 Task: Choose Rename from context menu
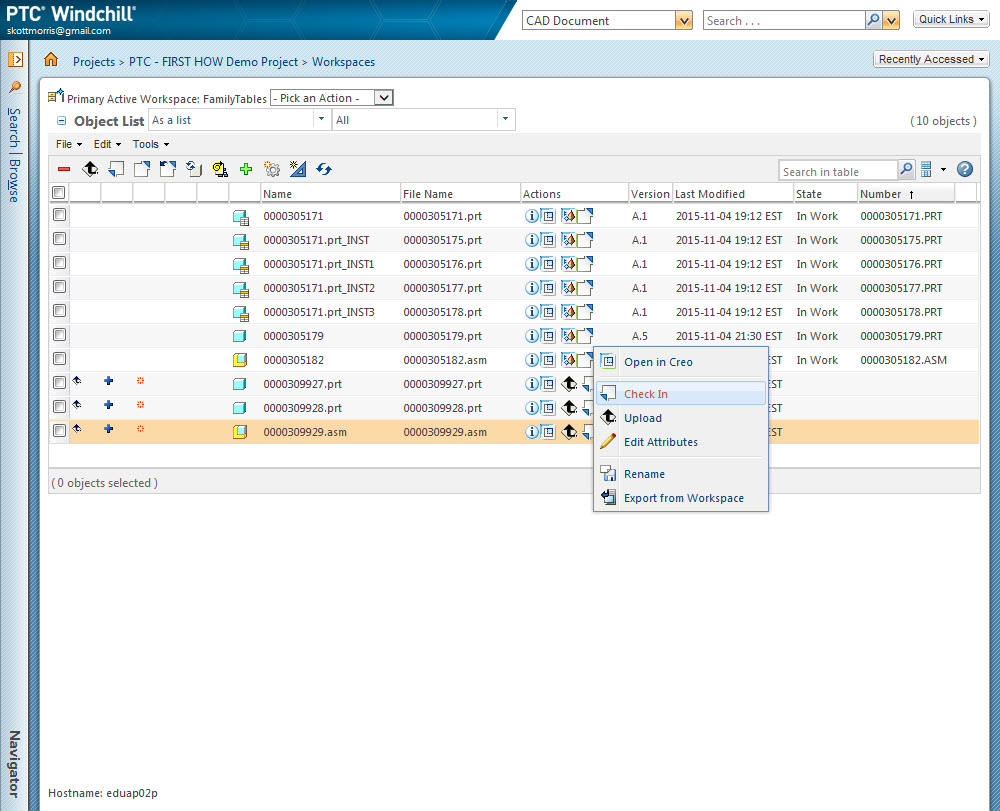[680, 474]
